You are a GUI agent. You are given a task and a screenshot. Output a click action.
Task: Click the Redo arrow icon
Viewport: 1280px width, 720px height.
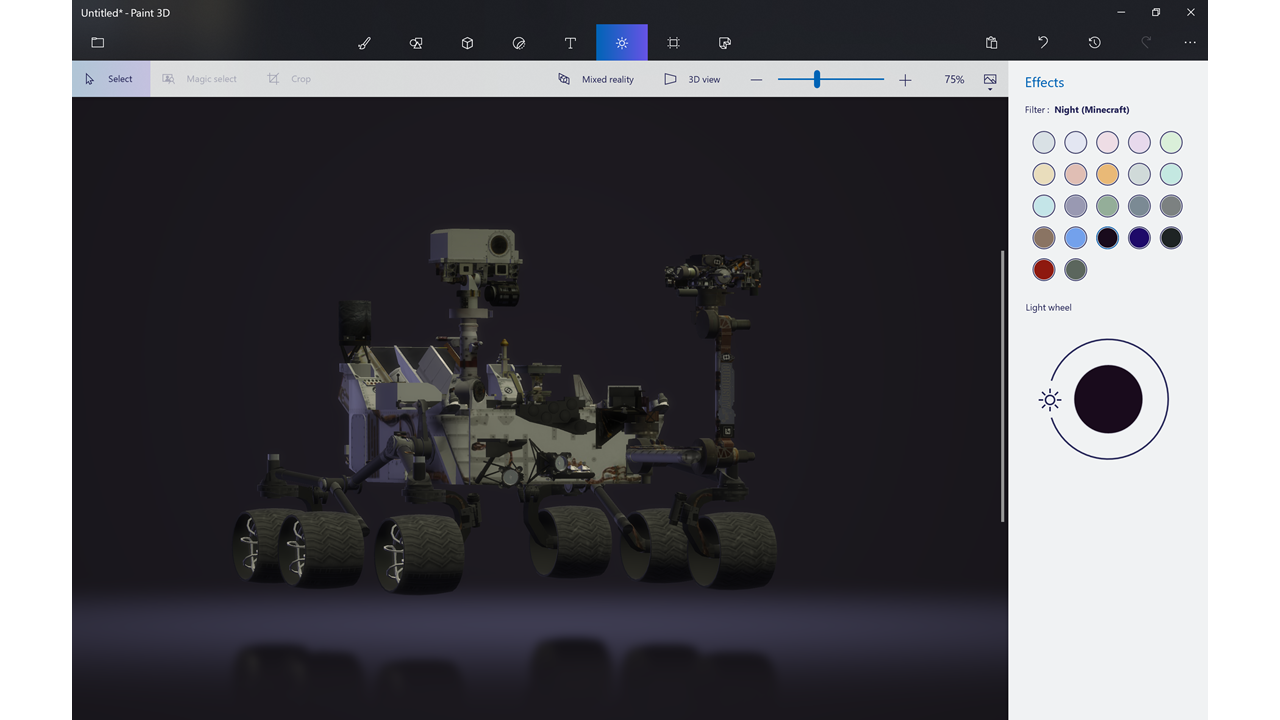(1147, 43)
